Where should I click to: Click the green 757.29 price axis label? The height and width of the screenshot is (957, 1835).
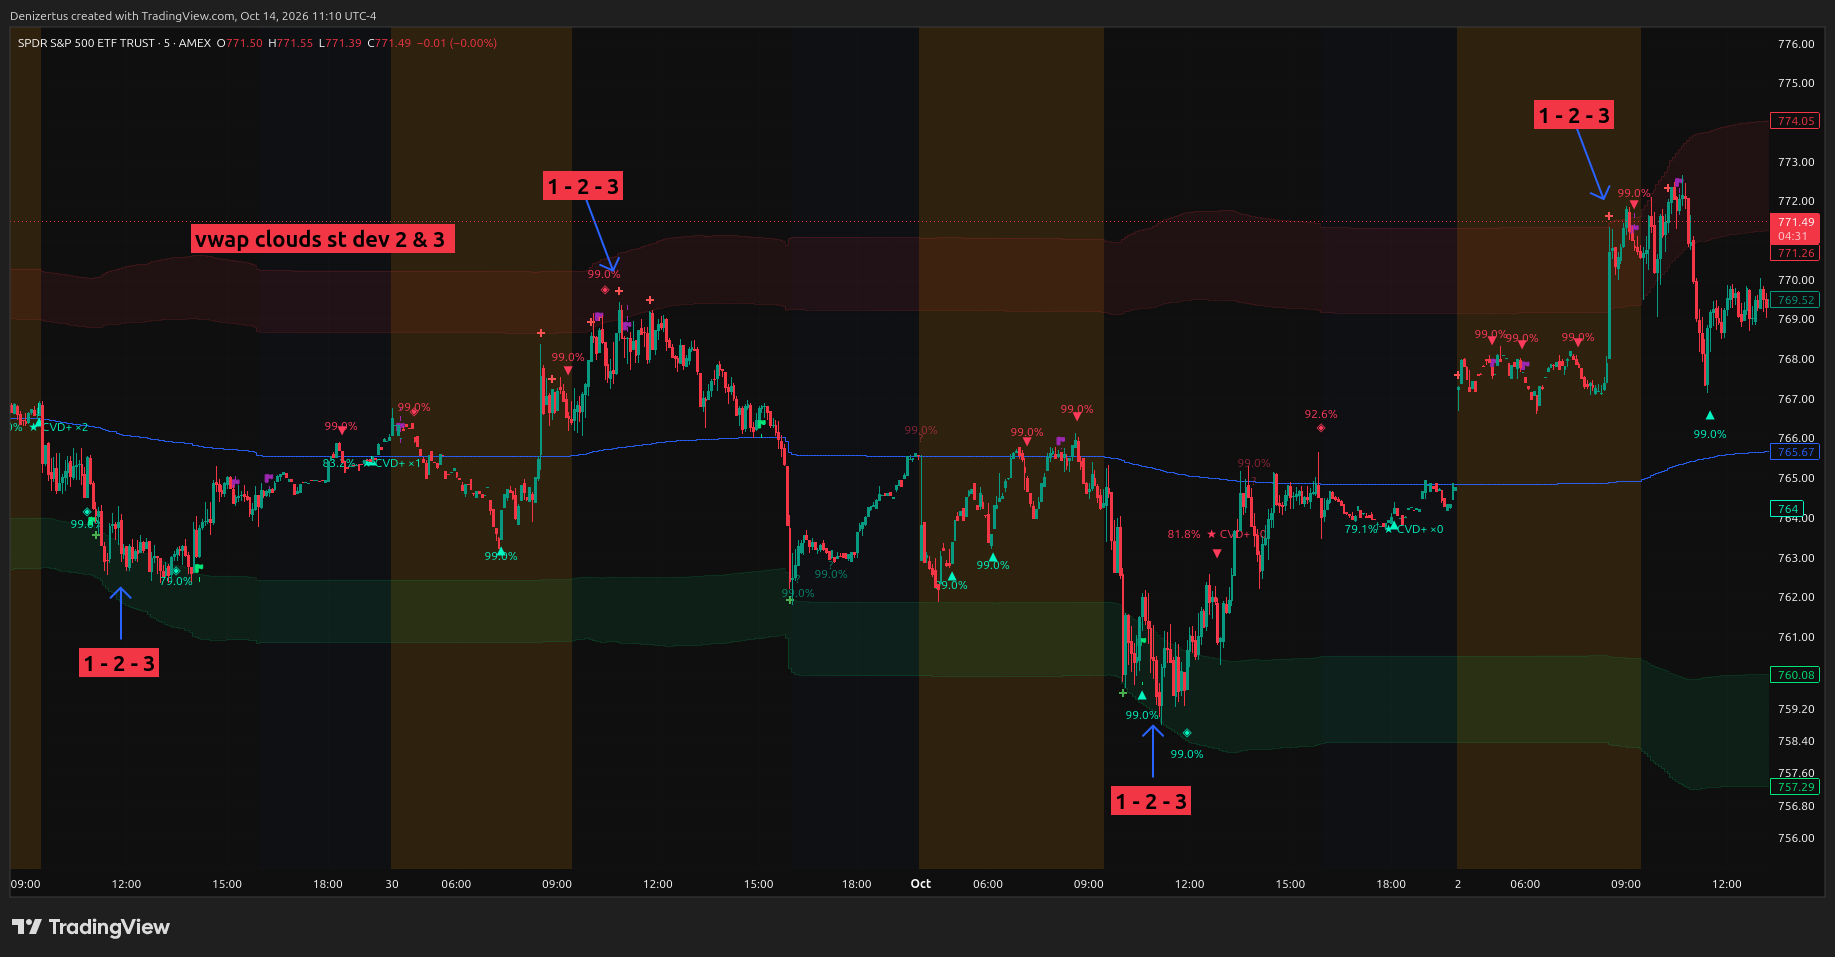[x=1795, y=787]
